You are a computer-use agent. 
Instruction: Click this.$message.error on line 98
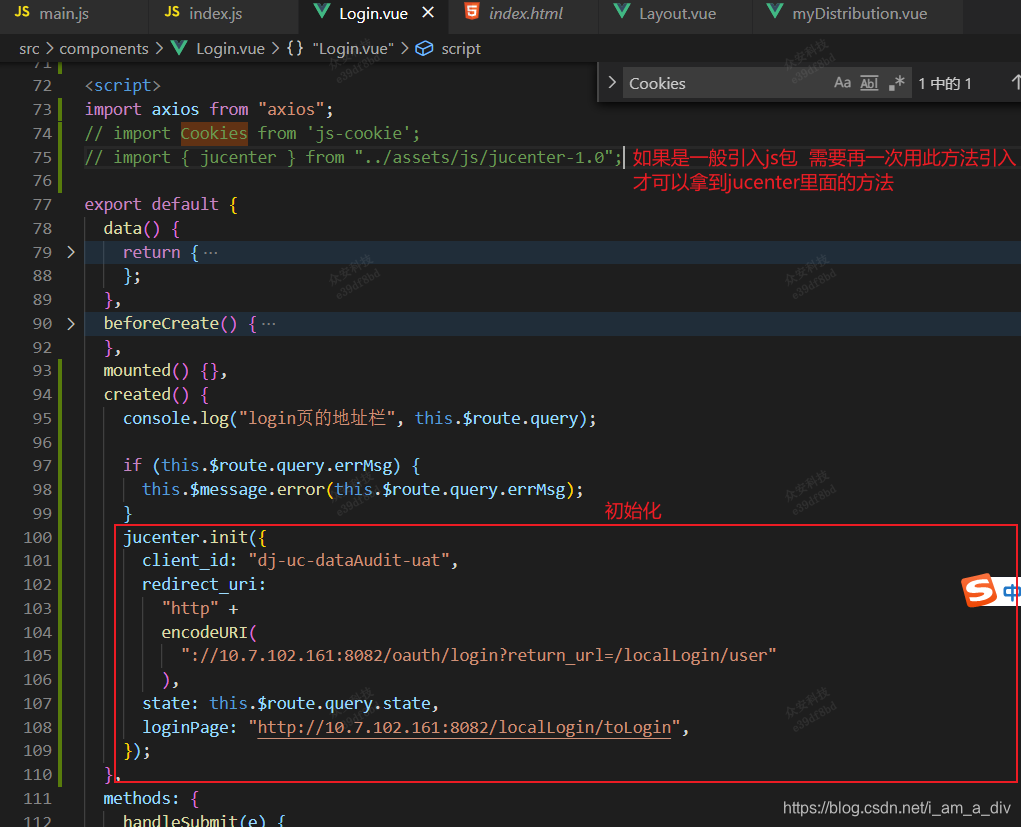pos(233,490)
